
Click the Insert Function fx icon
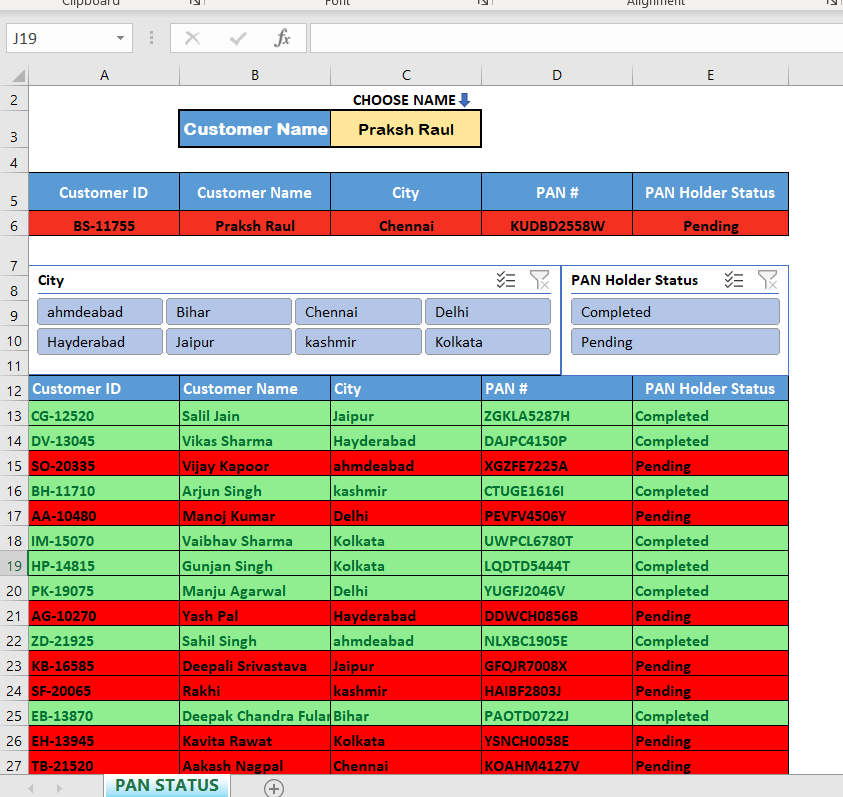pyautogui.click(x=283, y=38)
